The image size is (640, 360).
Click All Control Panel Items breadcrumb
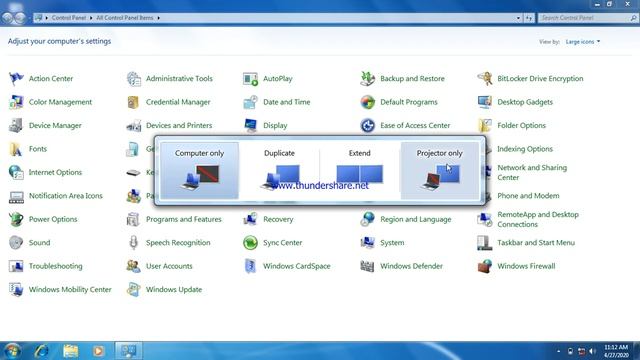click(x=124, y=18)
